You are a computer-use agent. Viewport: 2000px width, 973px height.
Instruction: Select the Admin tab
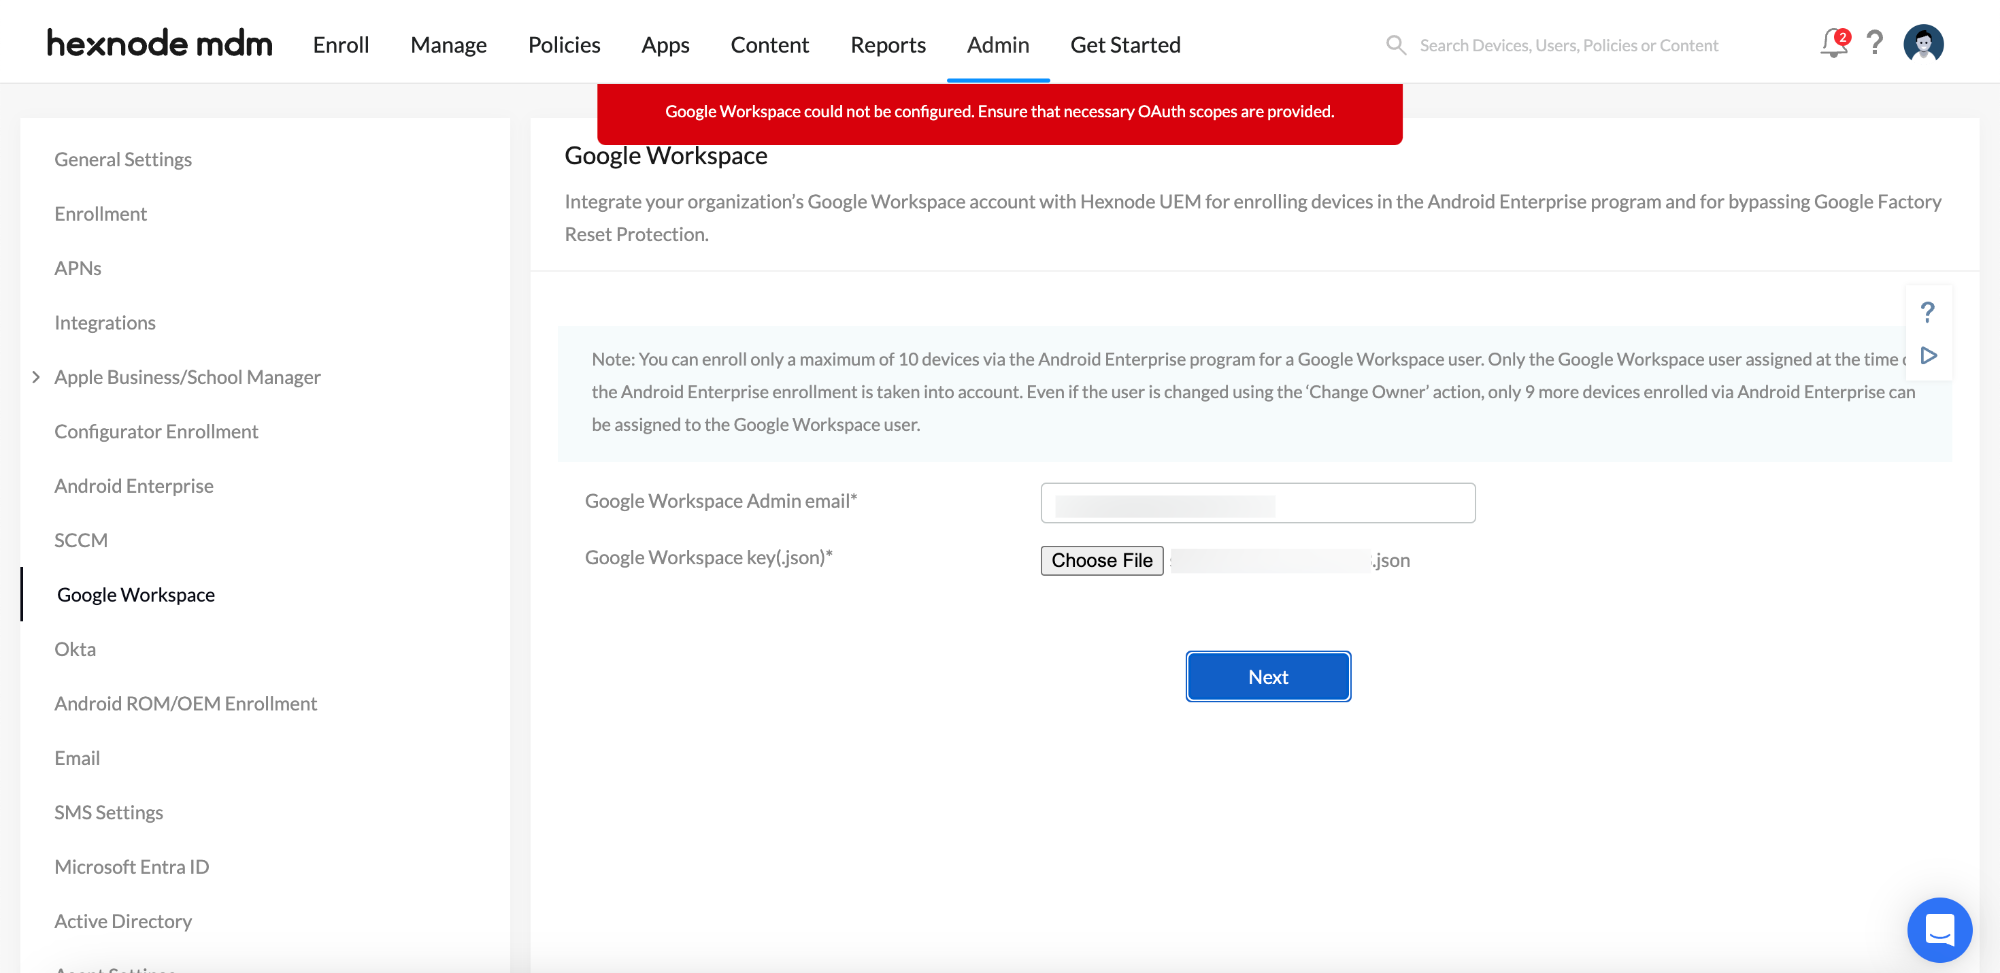[998, 45]
